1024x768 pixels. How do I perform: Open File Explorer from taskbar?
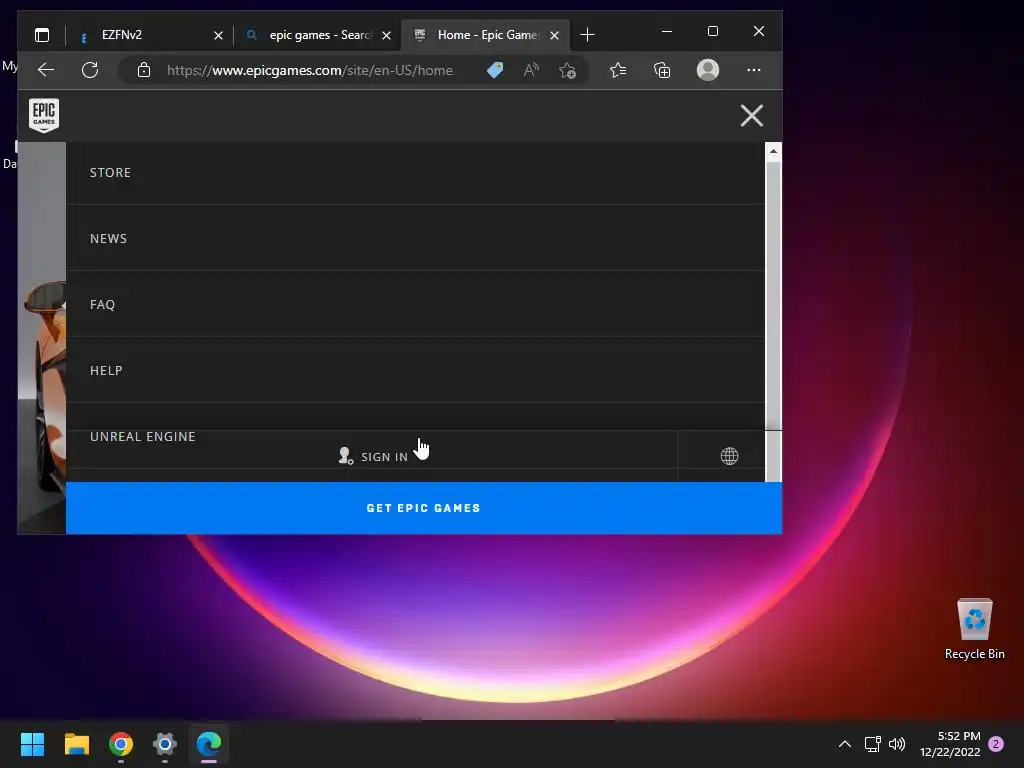point(76,744)
